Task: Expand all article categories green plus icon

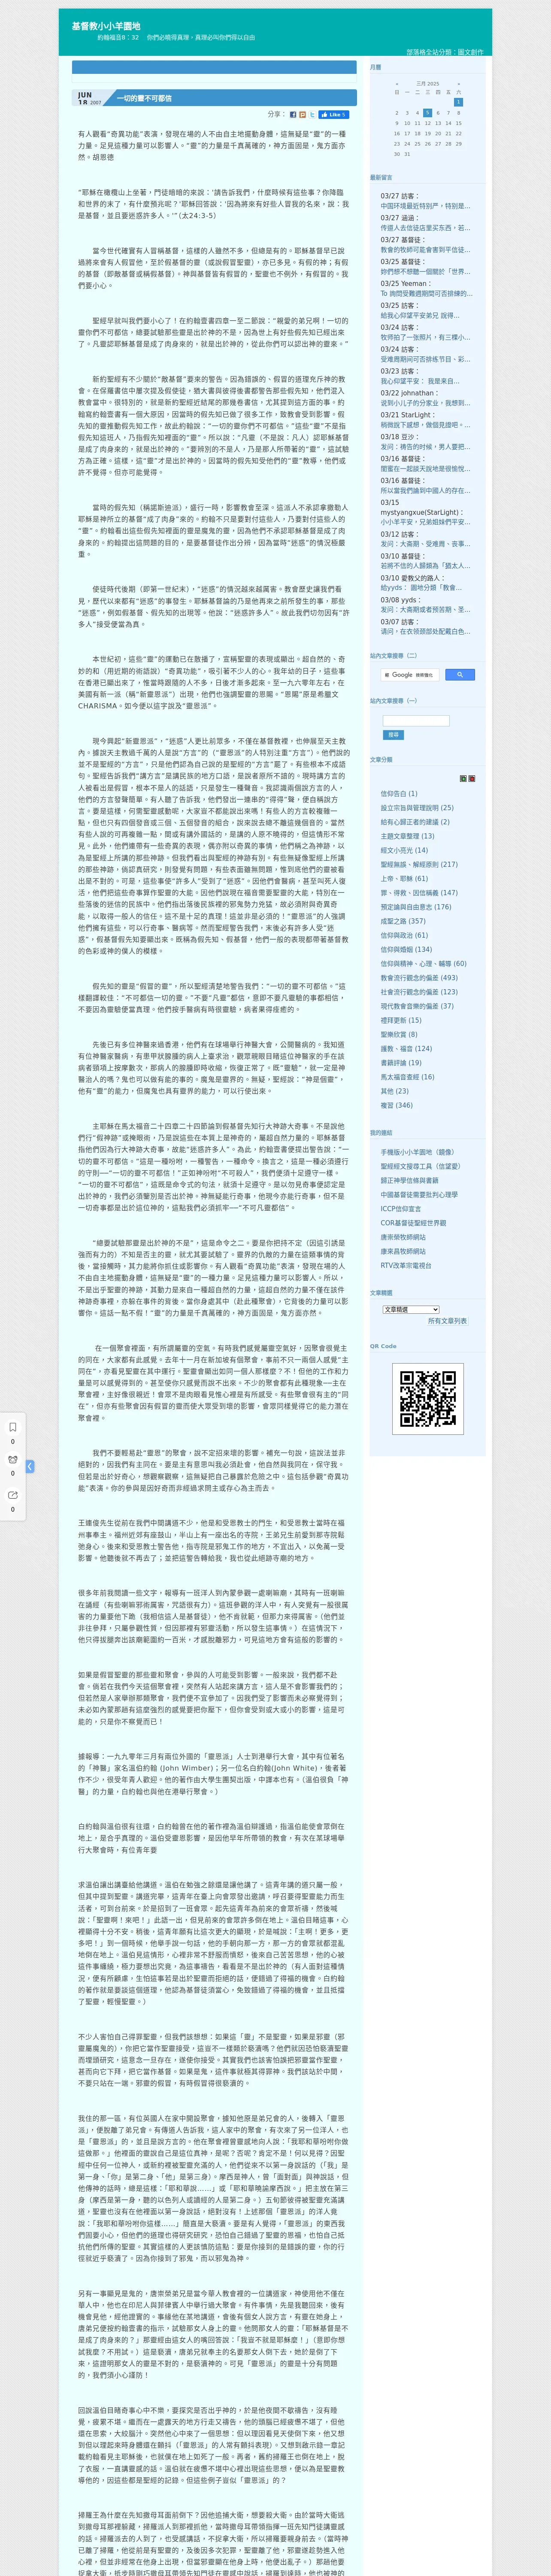Action: pyautogui.click(x=463, y=778)
